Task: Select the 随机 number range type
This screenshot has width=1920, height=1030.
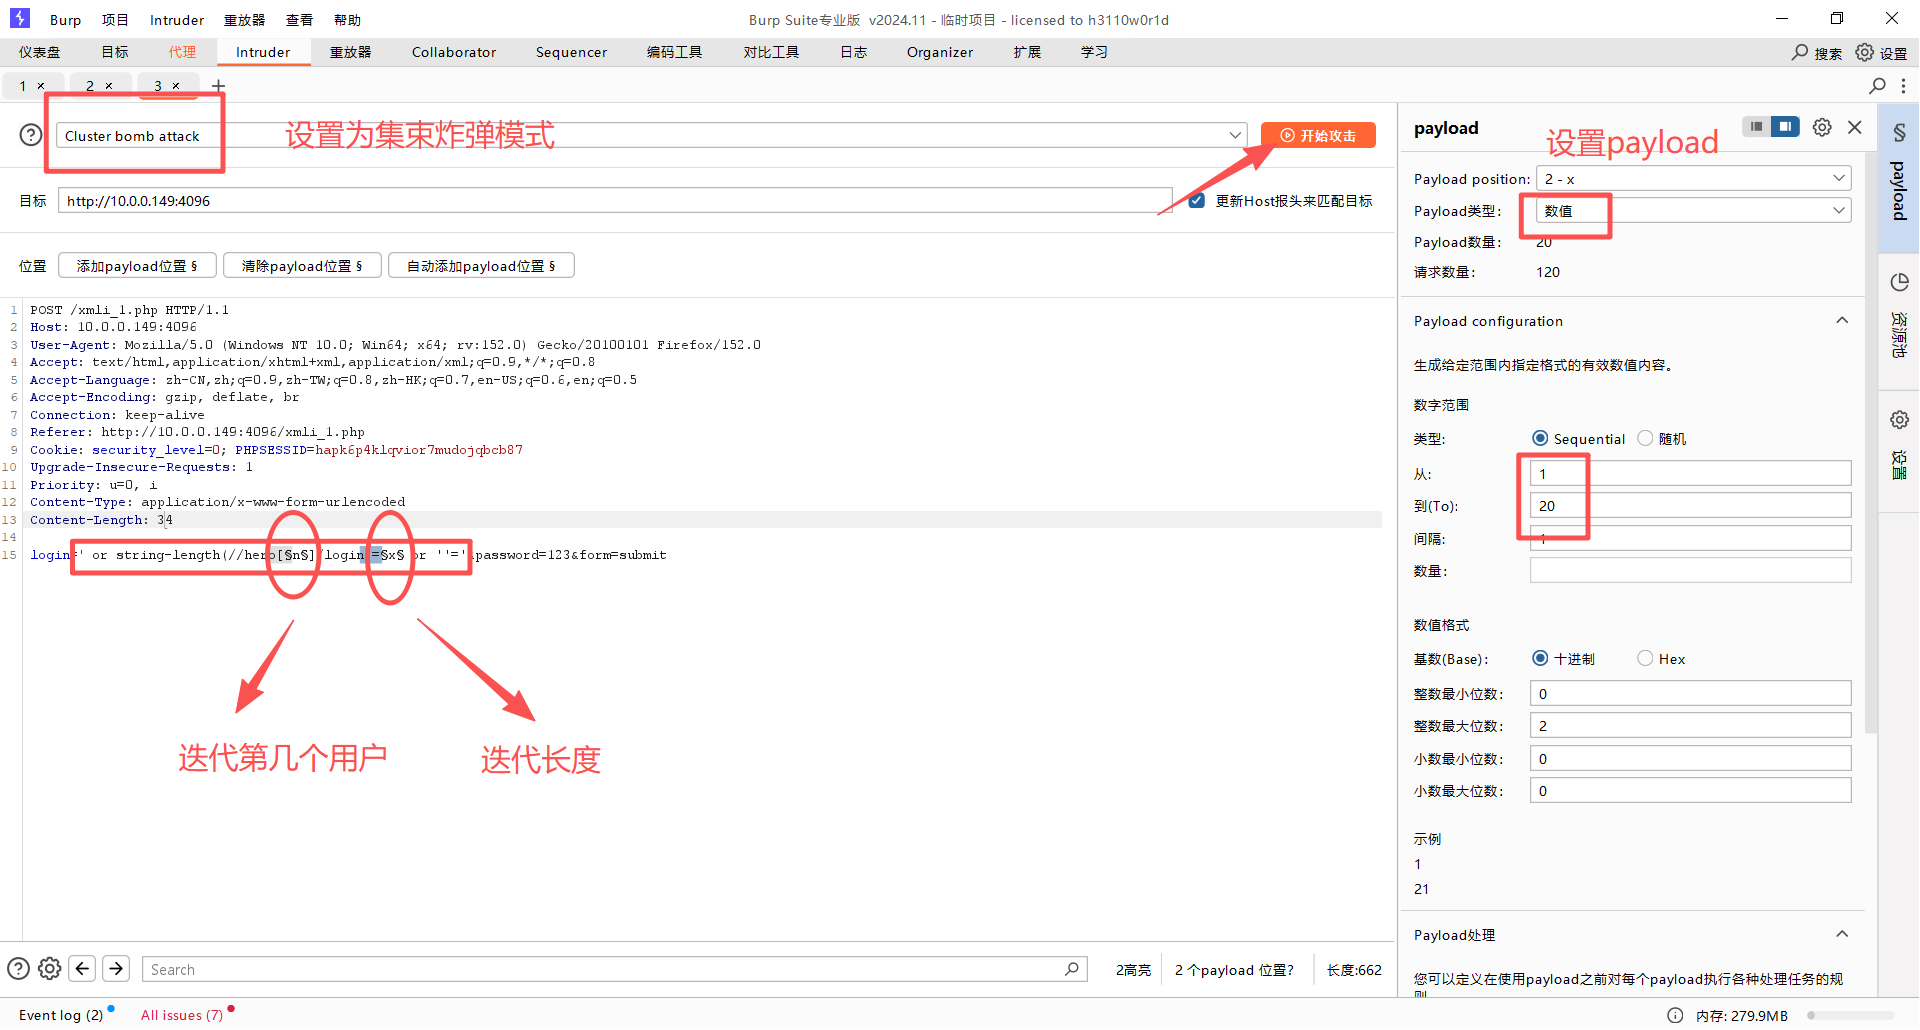Action: [x=1645, y=438]
